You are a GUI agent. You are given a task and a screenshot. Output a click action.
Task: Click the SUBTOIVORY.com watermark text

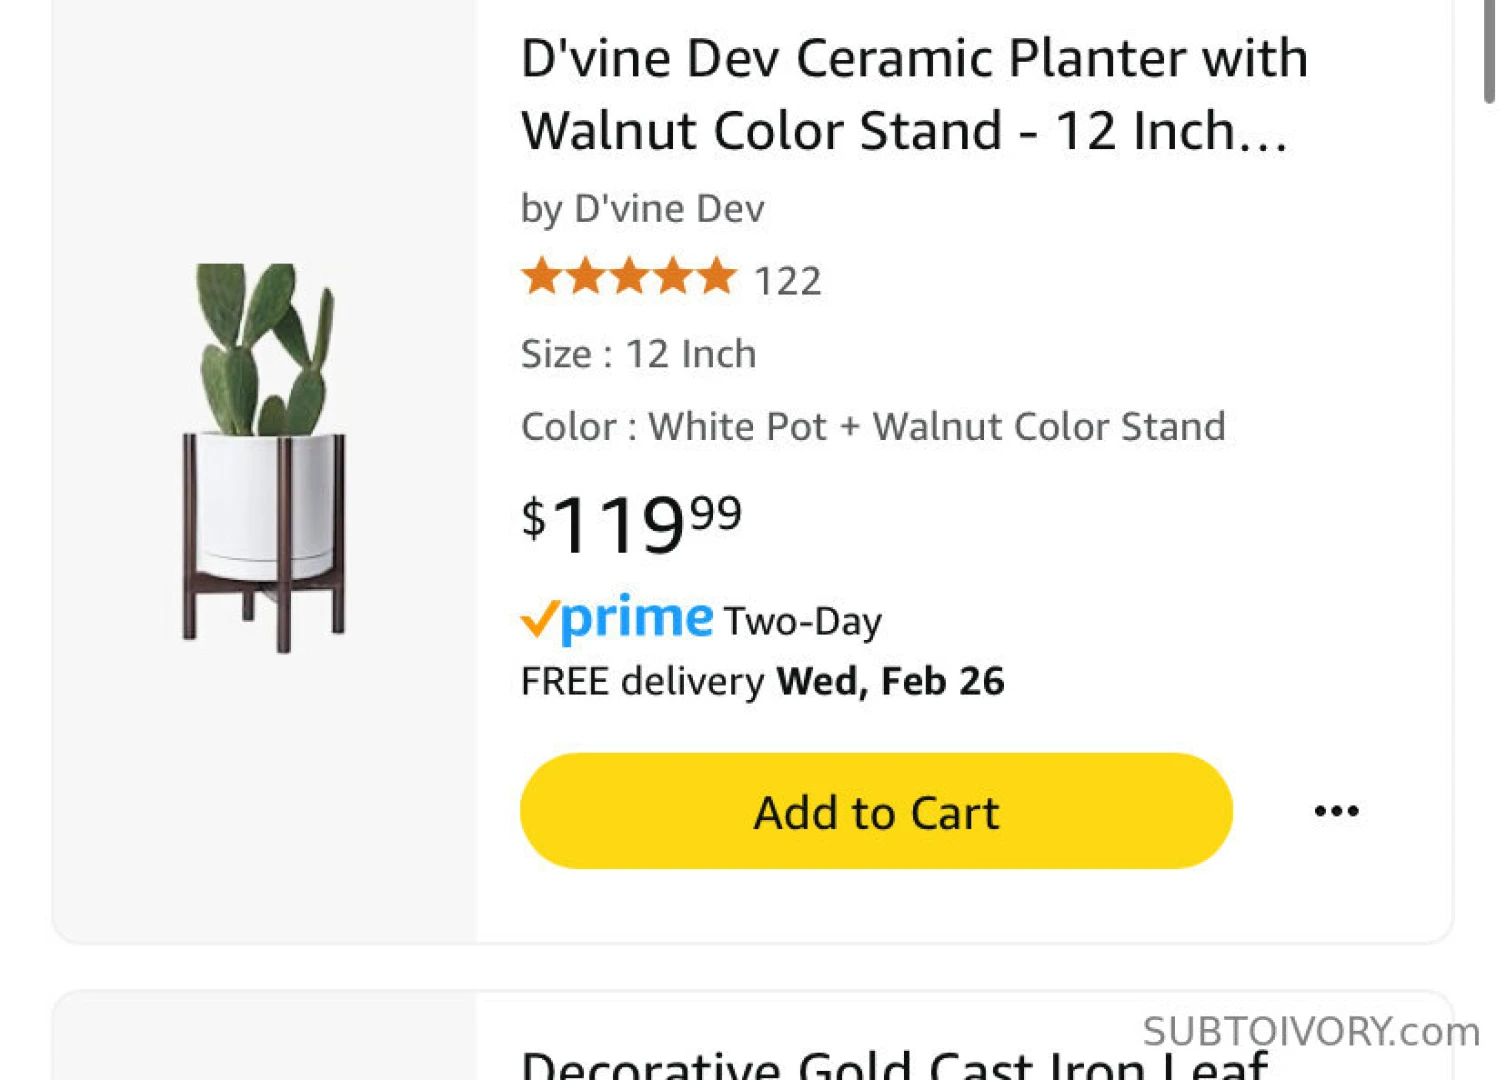pos(1310,1031)
